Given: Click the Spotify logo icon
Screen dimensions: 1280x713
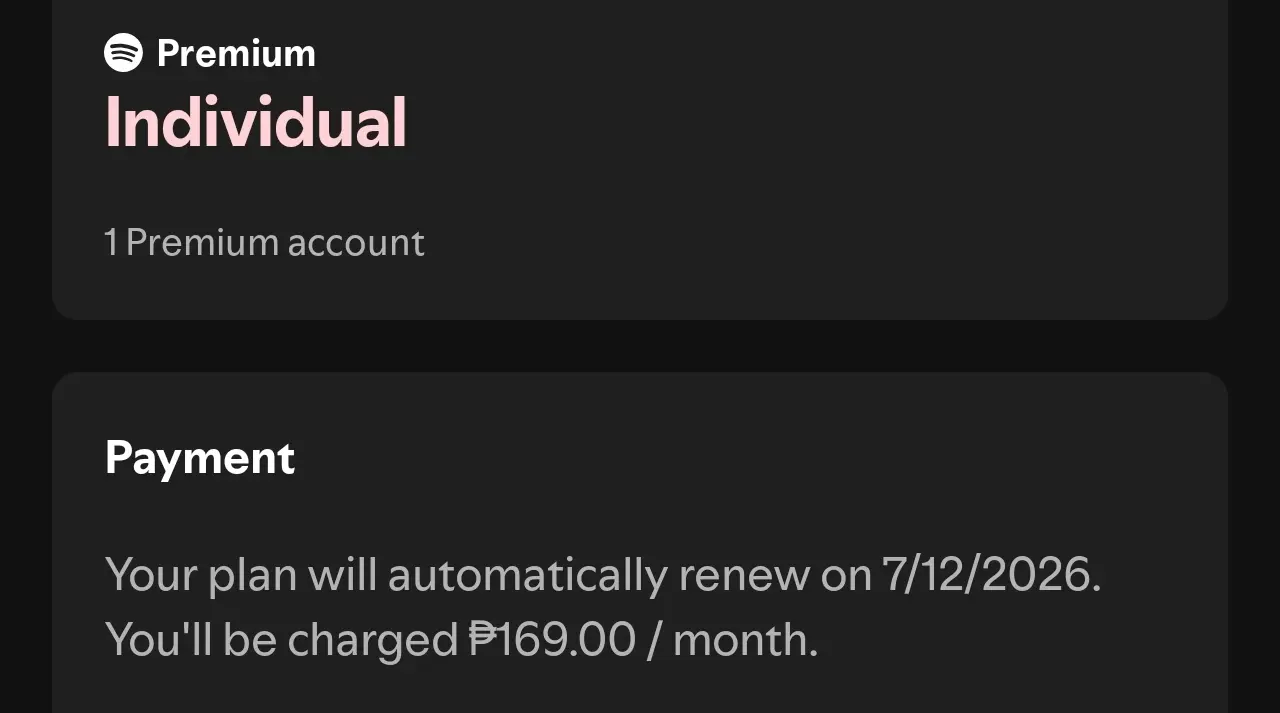Looking at the screenshot, I should [124, 52].
